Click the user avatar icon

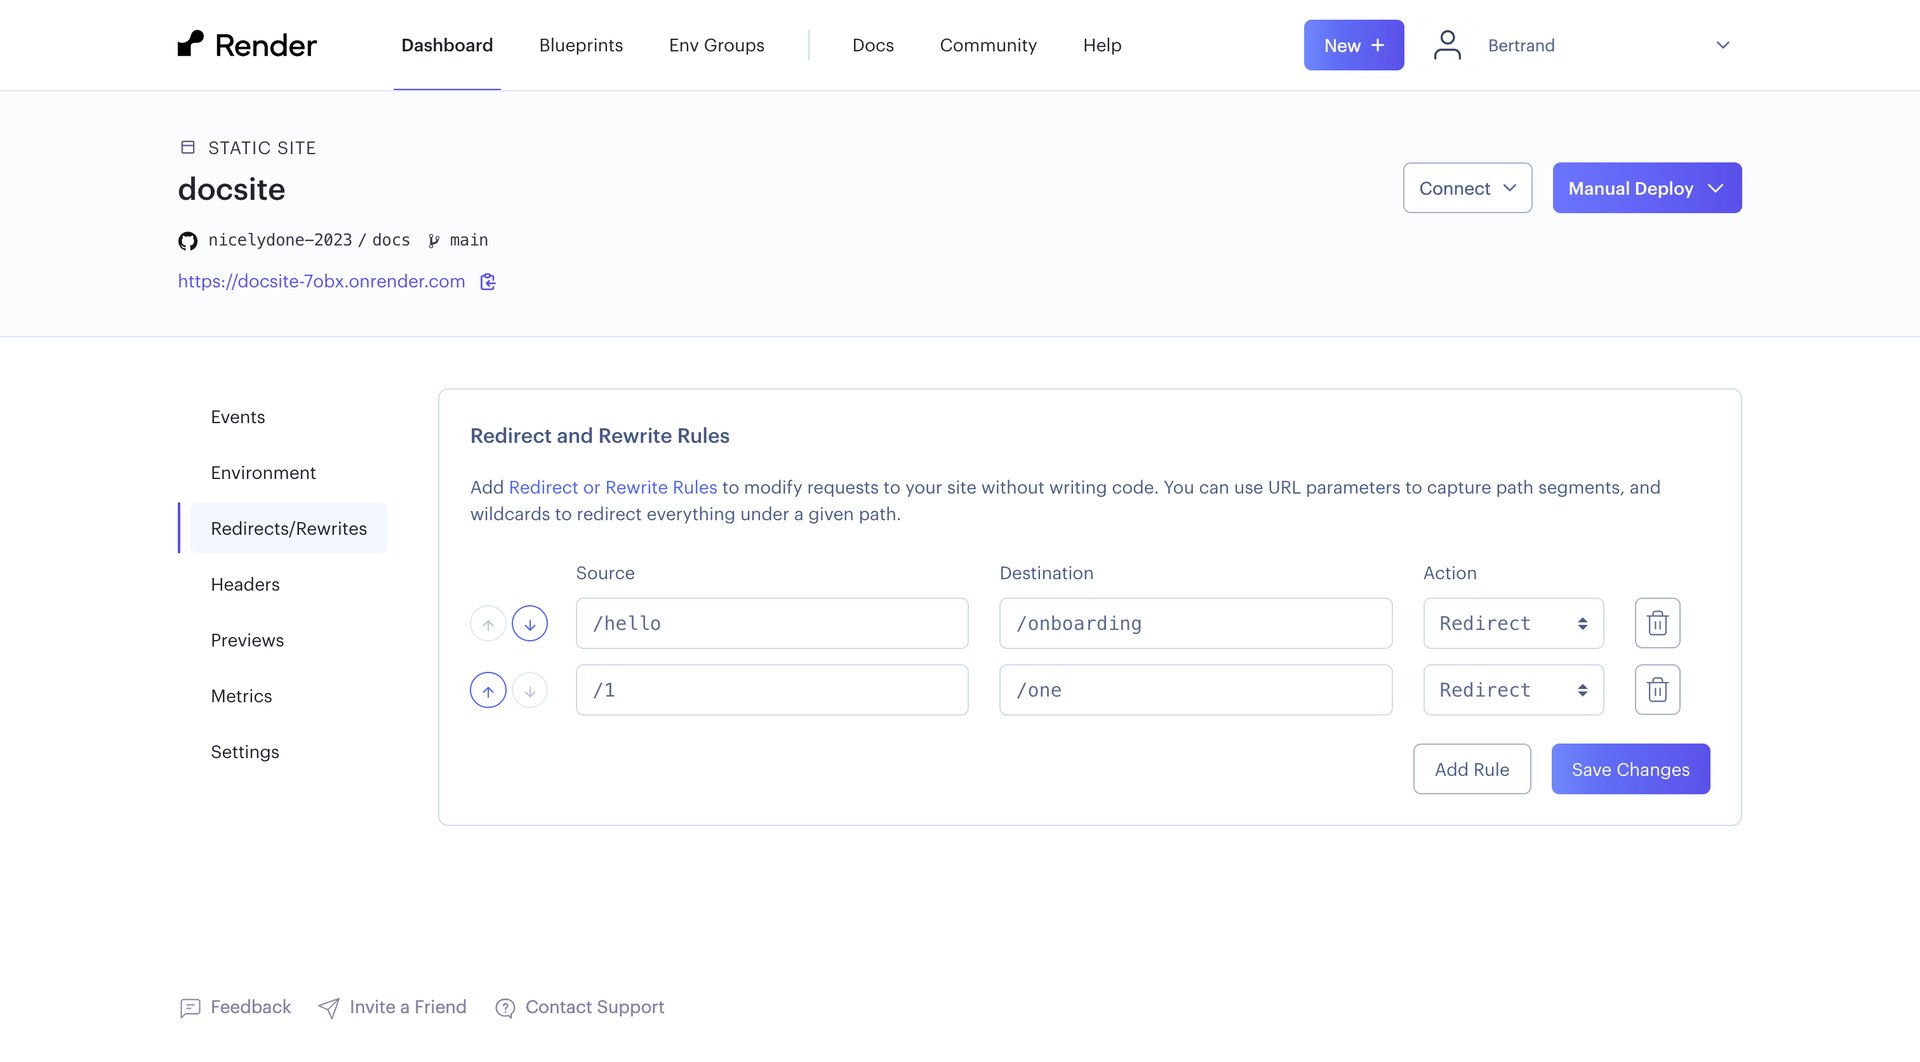point(1446,44)
